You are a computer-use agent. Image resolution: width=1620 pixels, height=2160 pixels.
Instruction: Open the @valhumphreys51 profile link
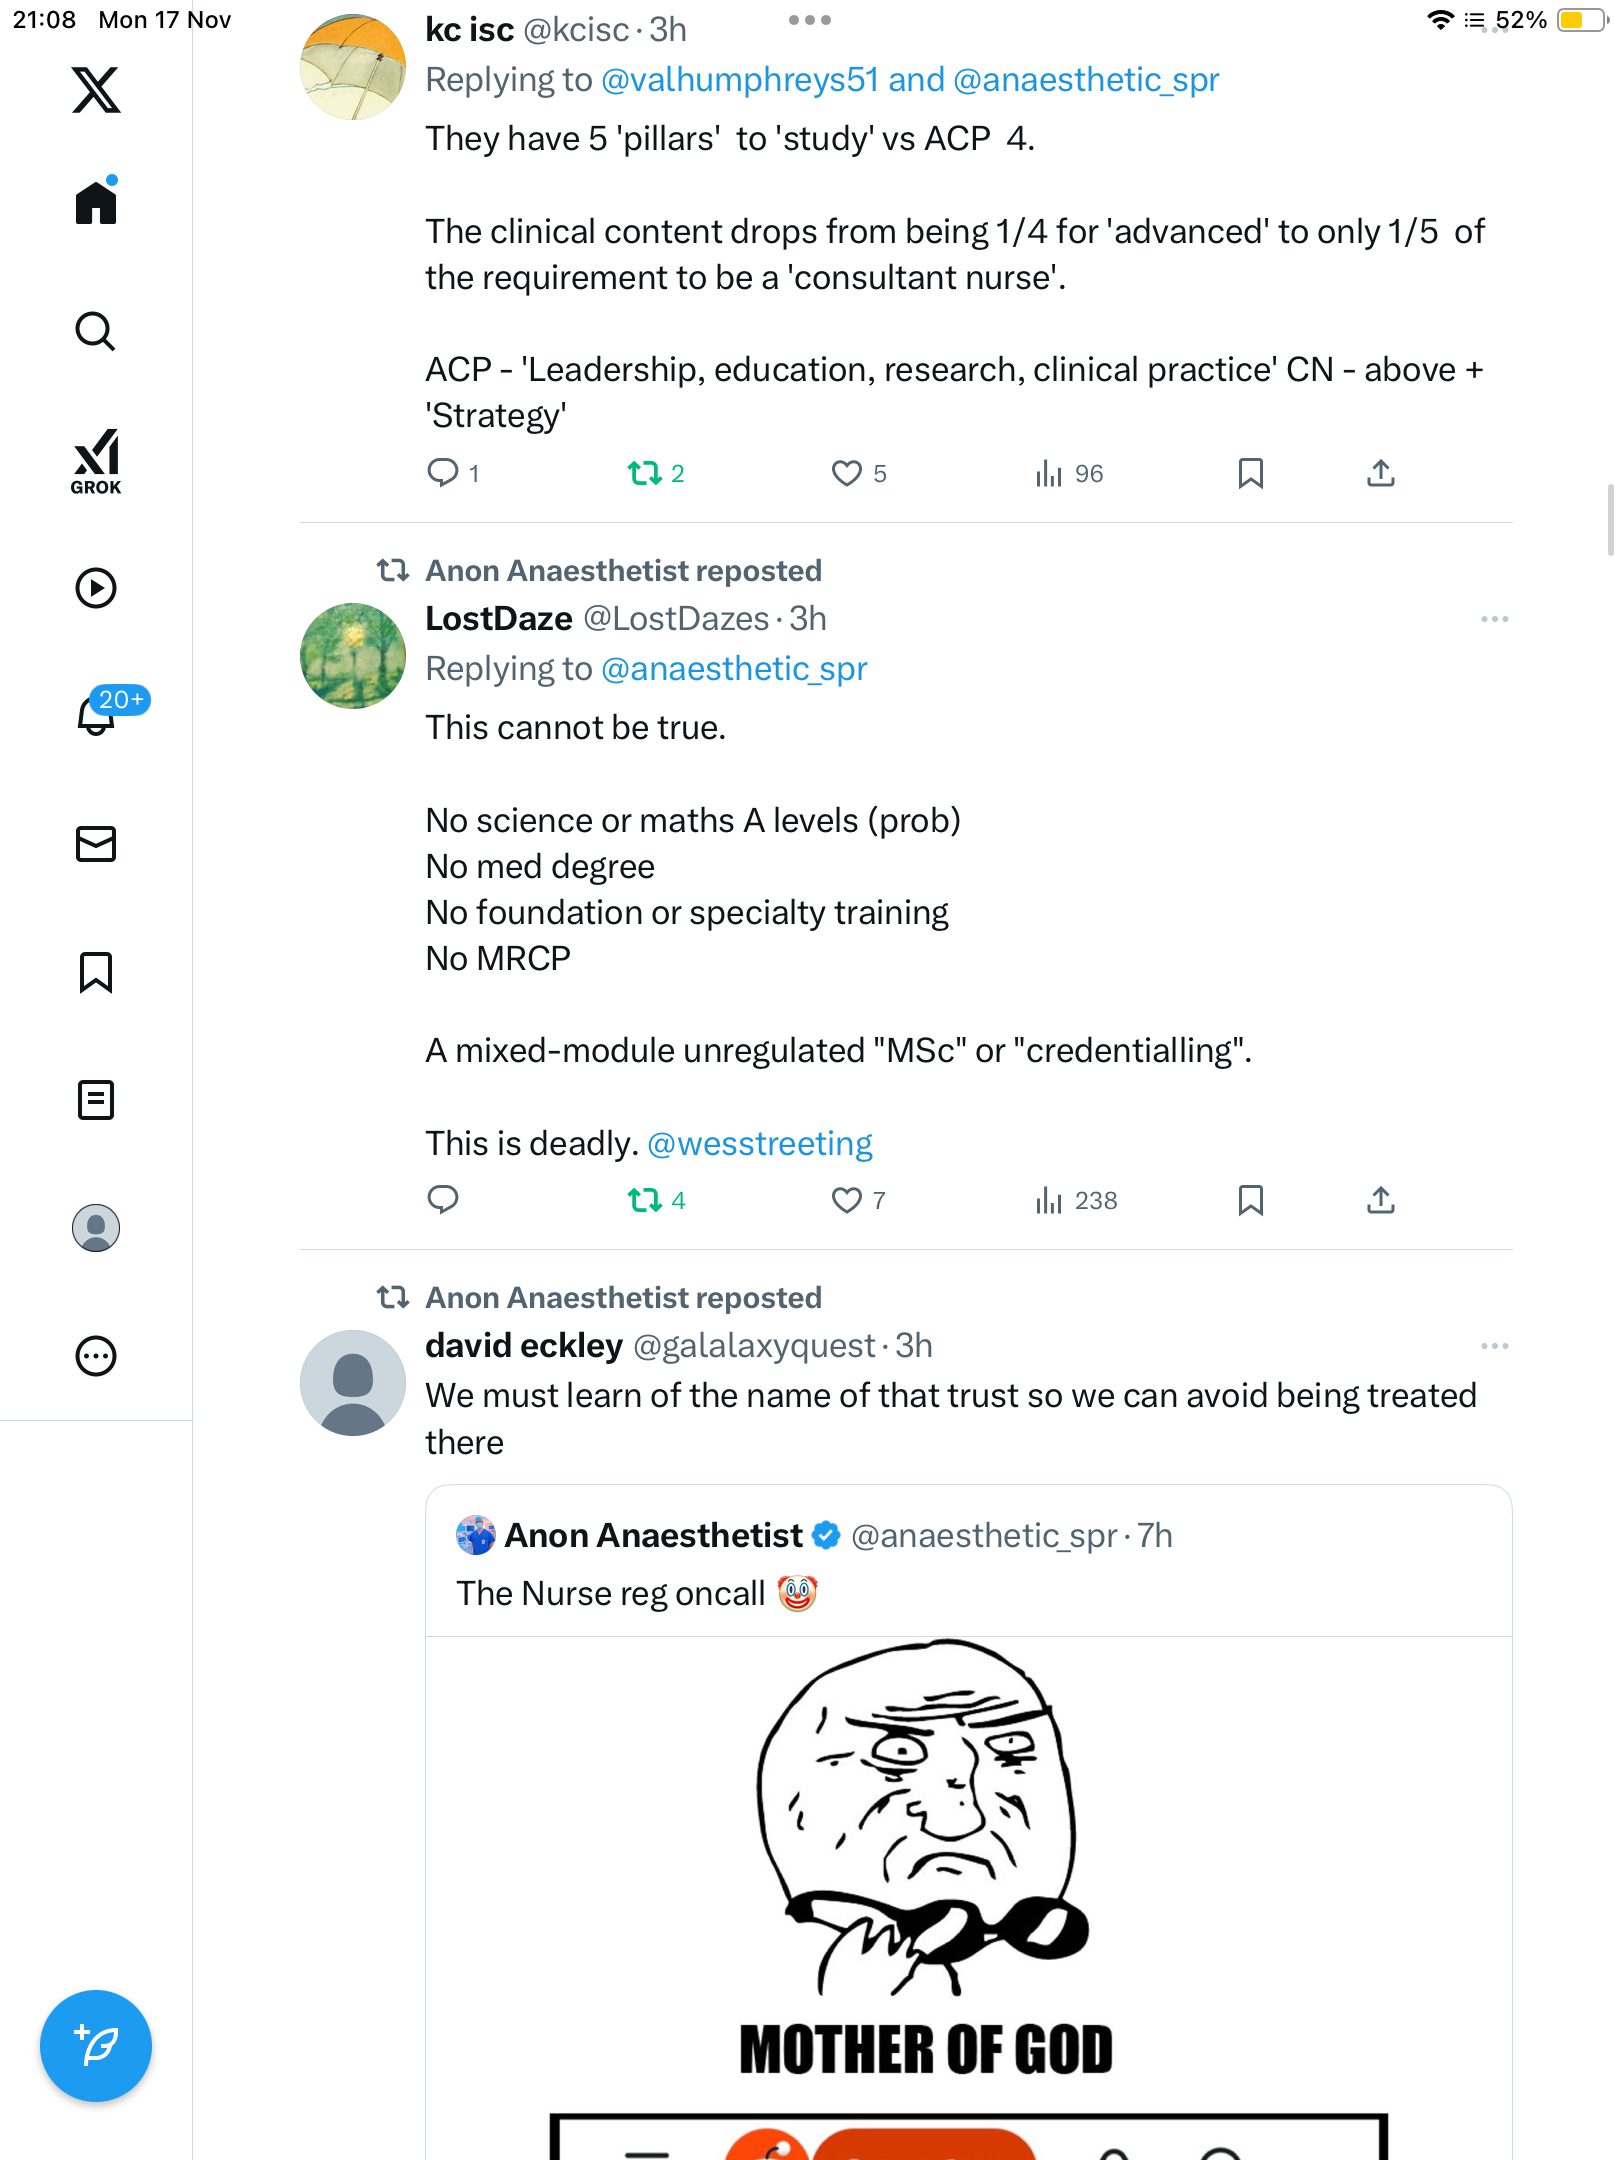click(x=740, y=80)
